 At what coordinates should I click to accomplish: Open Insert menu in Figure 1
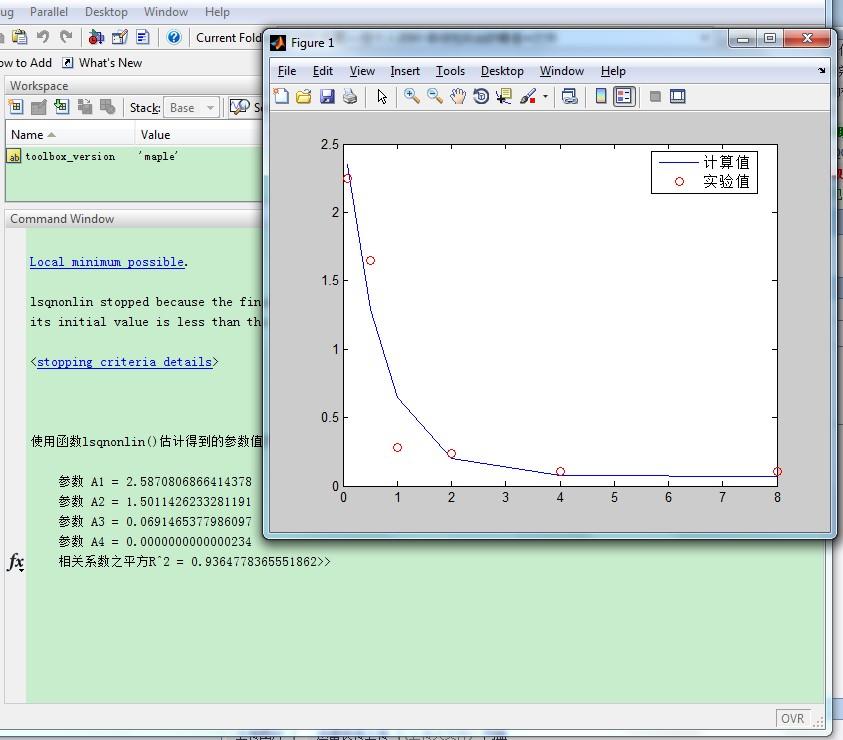tap(405, 71)
